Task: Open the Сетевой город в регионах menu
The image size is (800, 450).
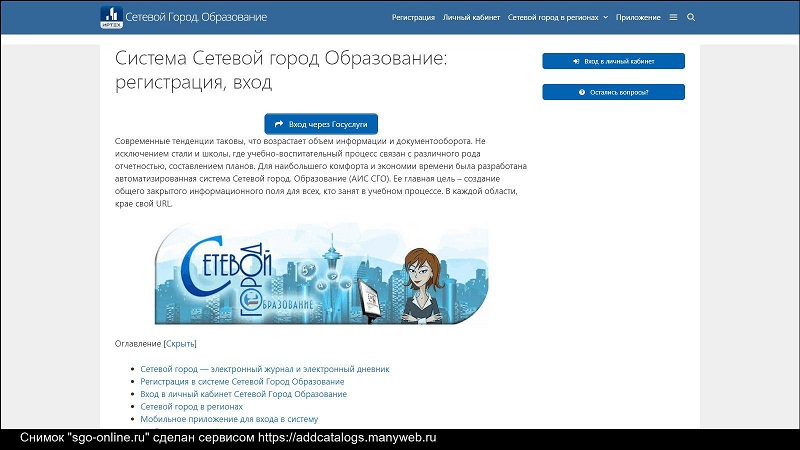Action: (553, 17)
